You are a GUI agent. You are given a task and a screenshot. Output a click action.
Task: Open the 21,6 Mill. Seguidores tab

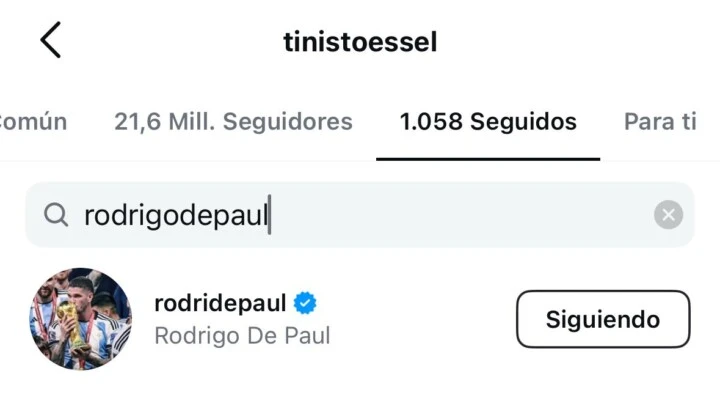(233, 122)
